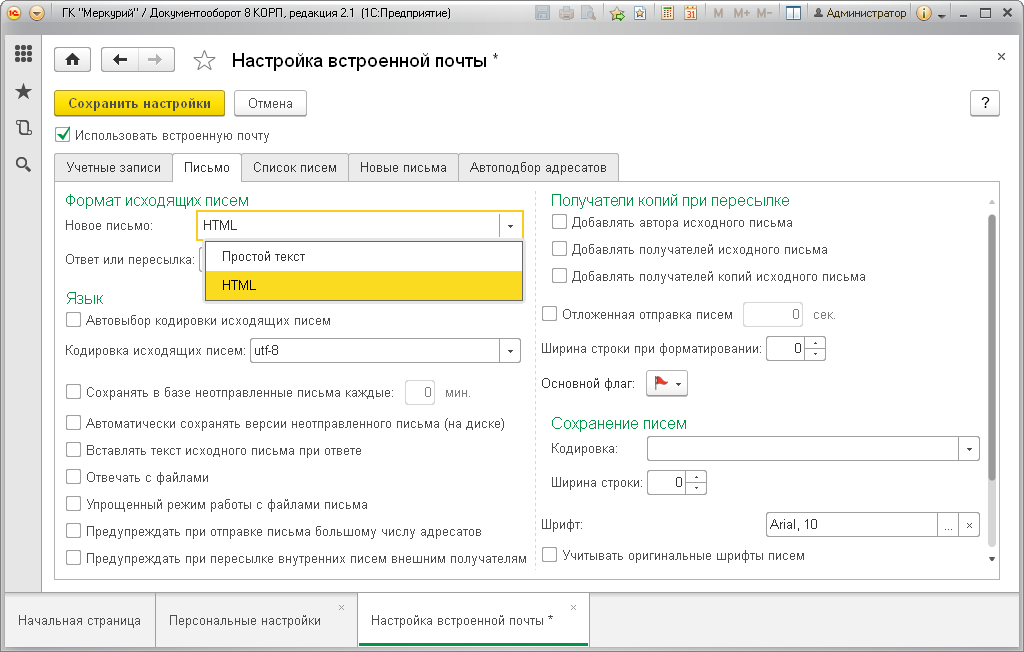Check Предупреждать при пересылке внутренних писем внешним получателям

73,557
